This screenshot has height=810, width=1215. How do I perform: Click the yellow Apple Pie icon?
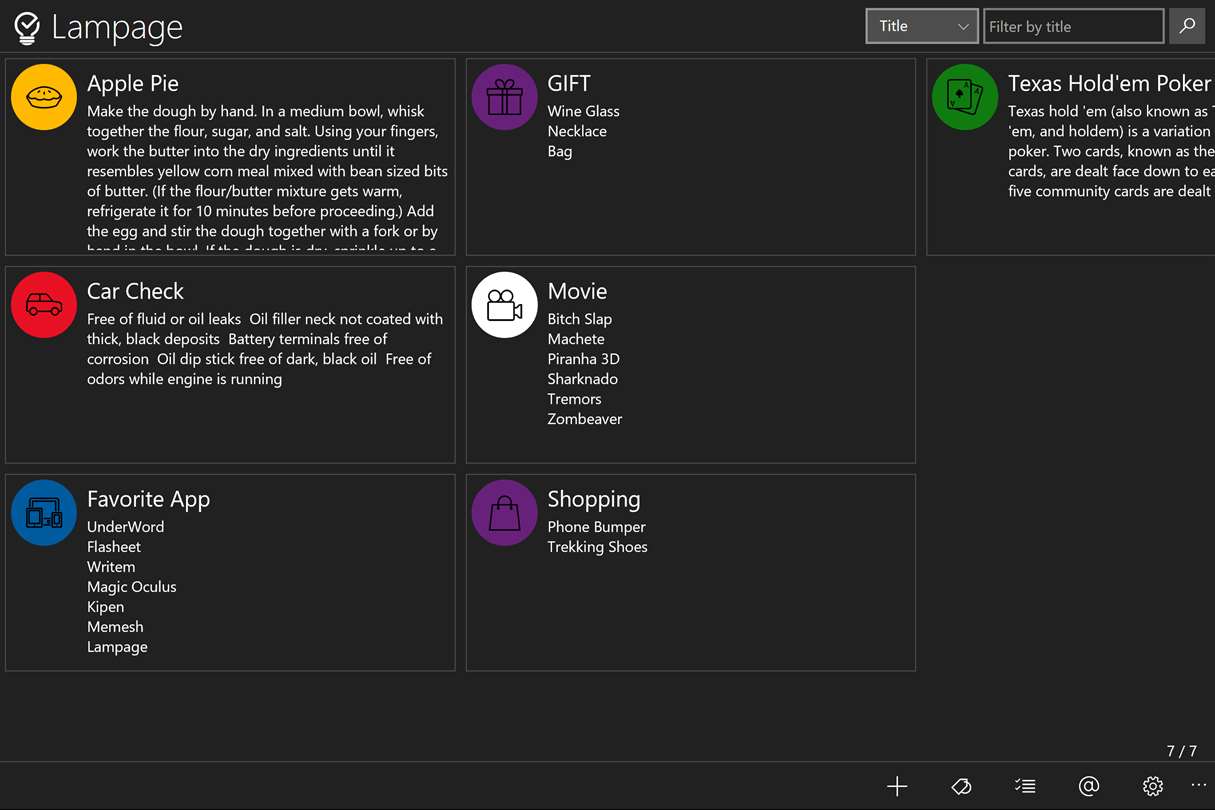[x=44, y=97]
